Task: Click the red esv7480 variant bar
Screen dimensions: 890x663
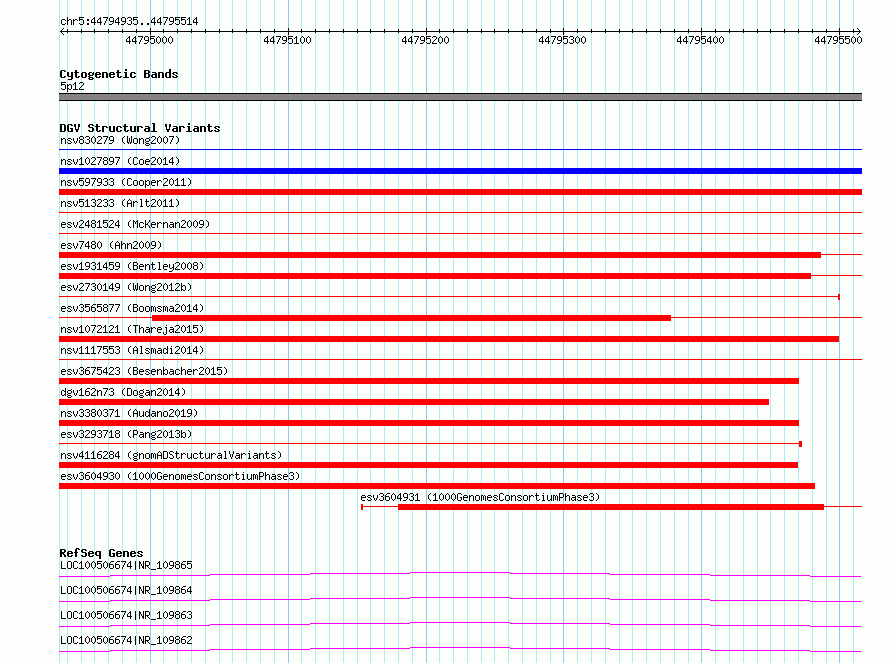Action: (440, 255)
